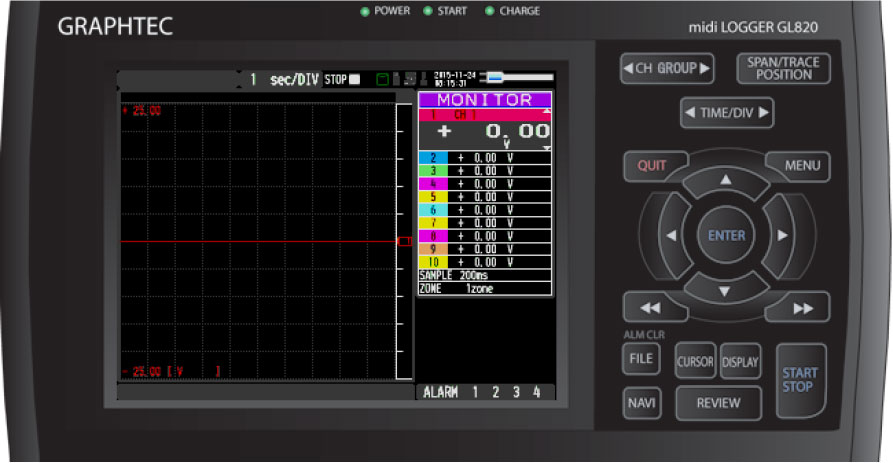Screen dimensions: 893x463
Task: Click channel 3 green color label
Action: [x=433, y=171]
